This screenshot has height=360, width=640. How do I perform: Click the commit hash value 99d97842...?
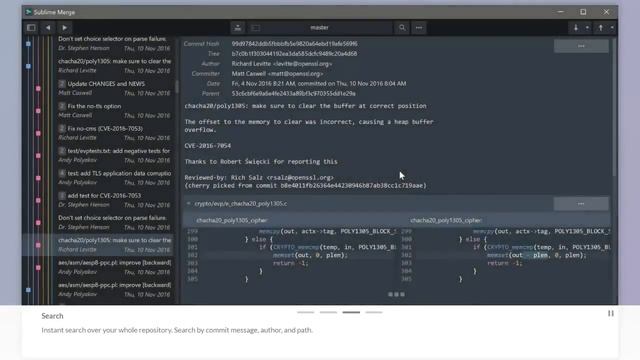pyautogui.click(x=294, y=44)
